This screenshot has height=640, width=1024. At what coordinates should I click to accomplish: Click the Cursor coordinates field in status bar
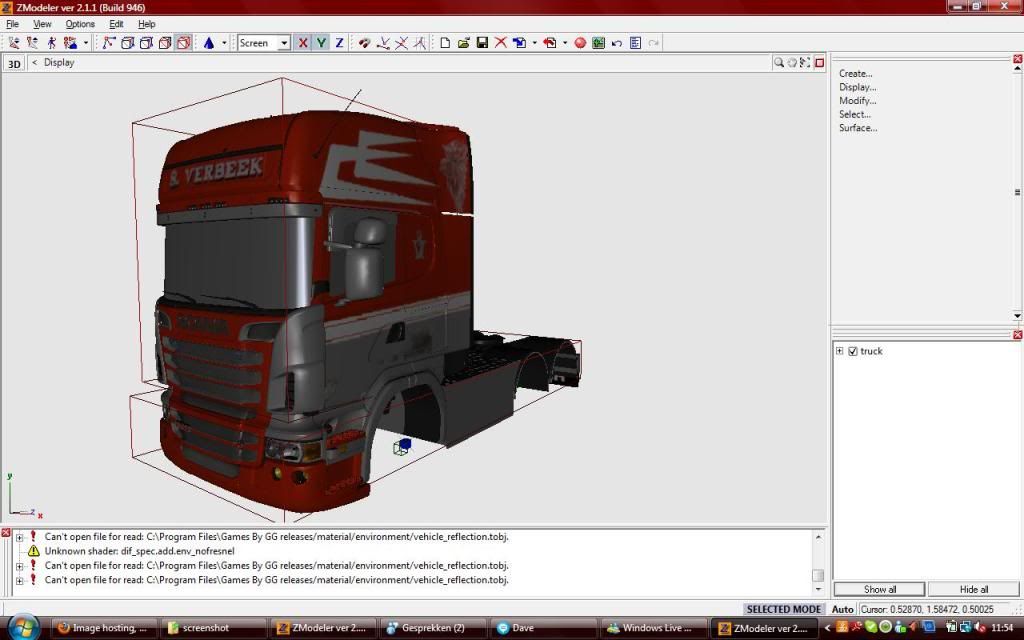point(938,609)
